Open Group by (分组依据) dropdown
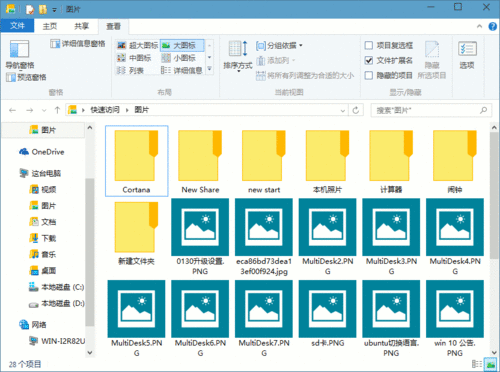500x372 pixels. click(279, 45)
